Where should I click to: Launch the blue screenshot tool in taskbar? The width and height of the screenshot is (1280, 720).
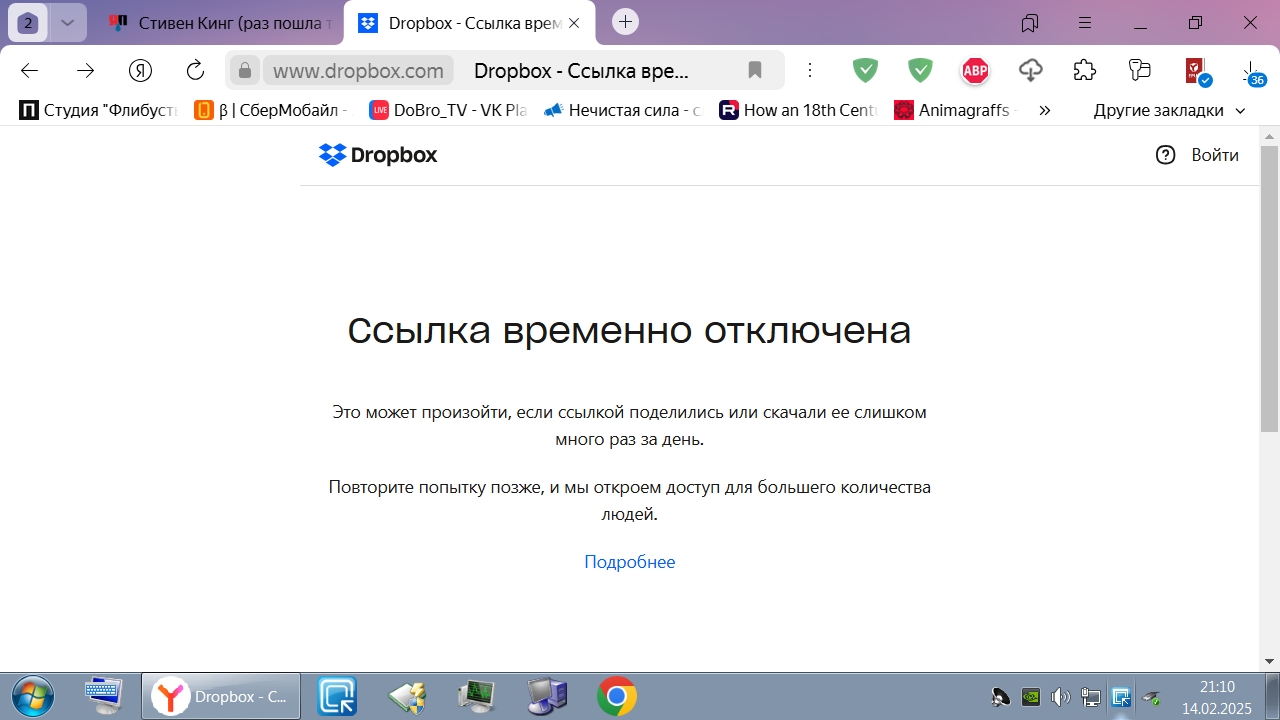[337, 696]
